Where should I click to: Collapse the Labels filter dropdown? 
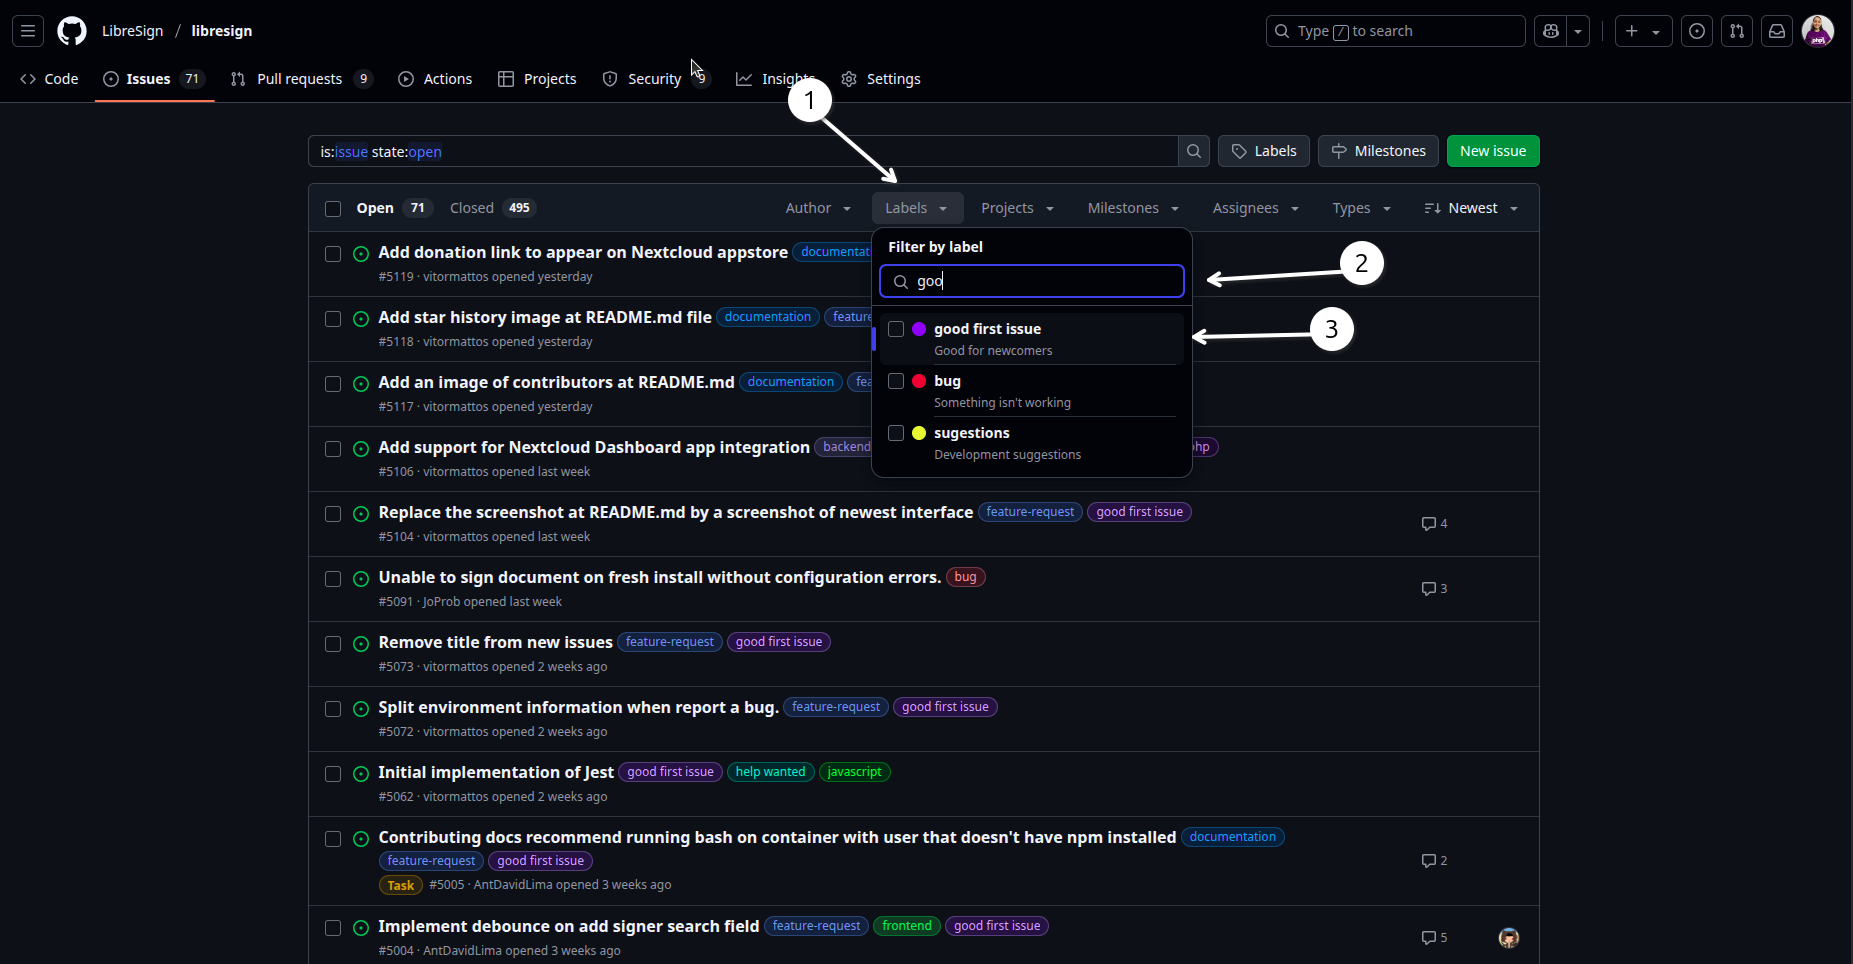[917, 208]
